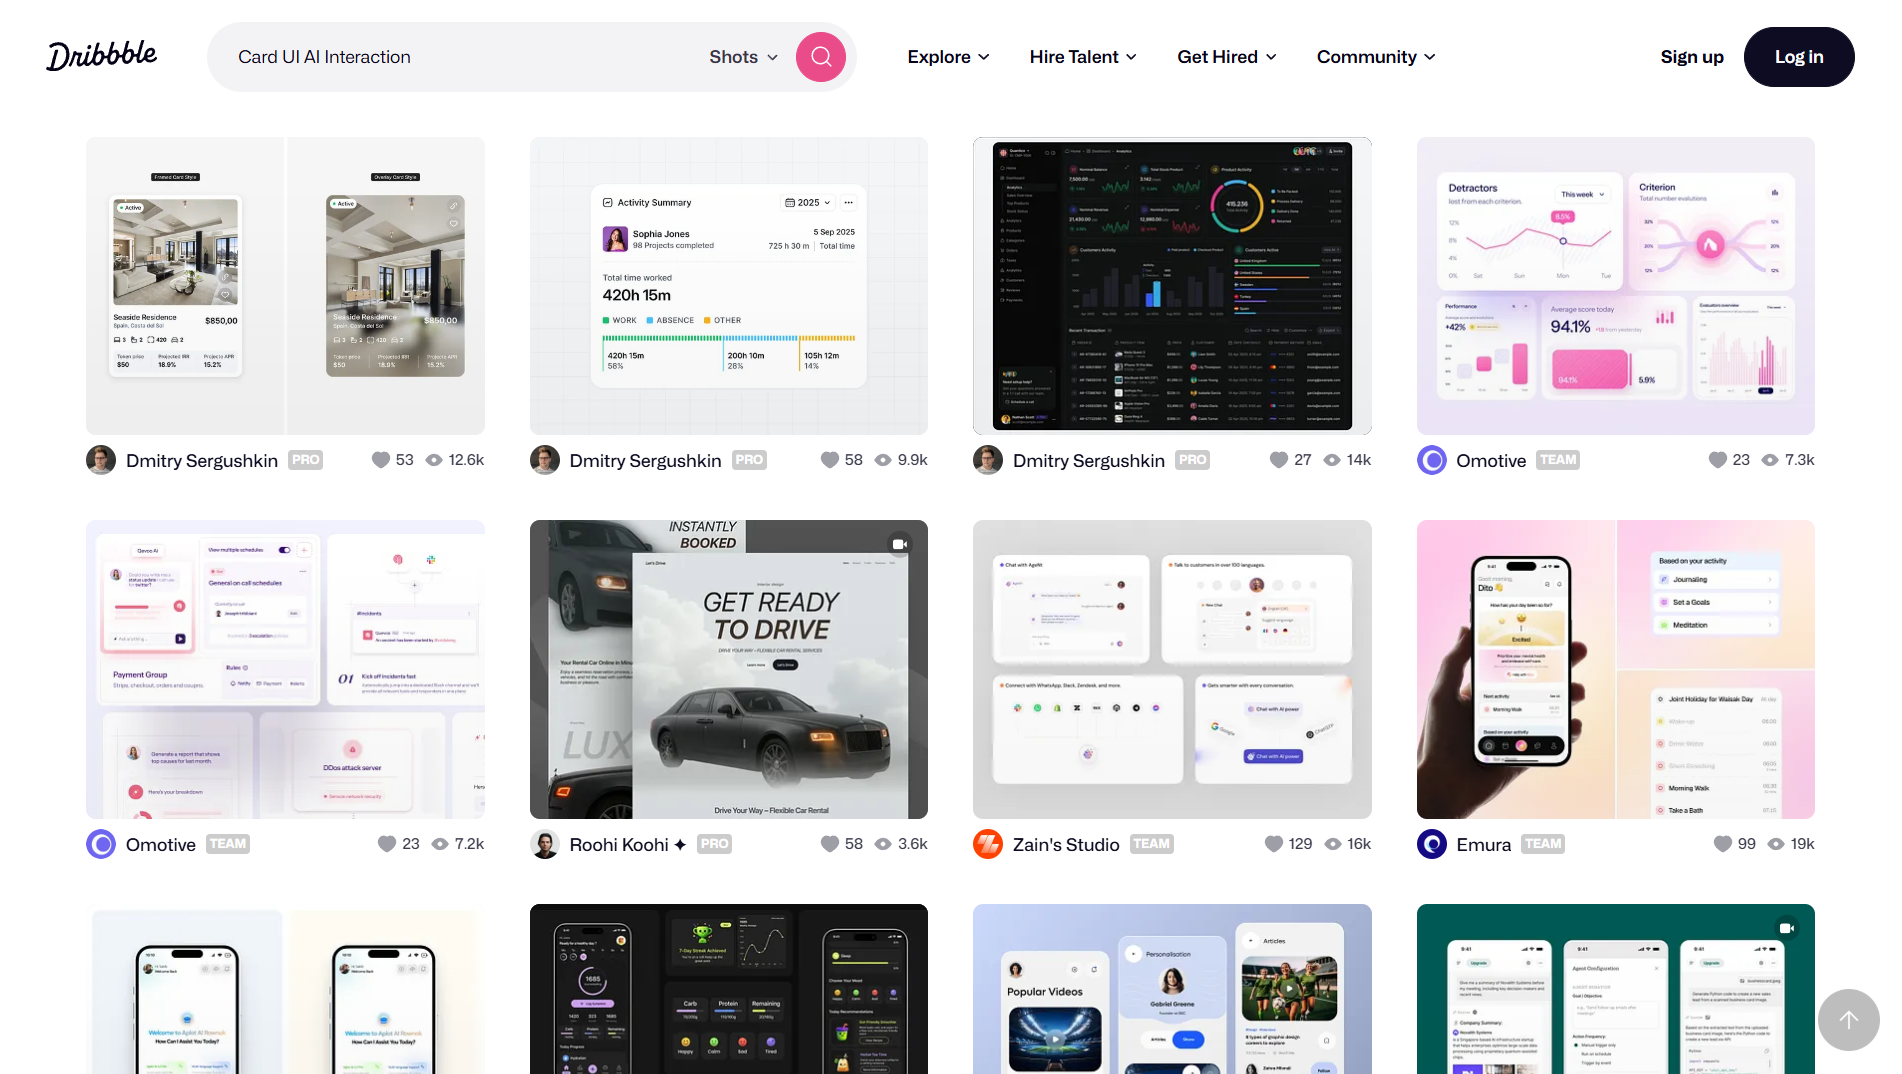Click the Log in button

coord(1798,57)
